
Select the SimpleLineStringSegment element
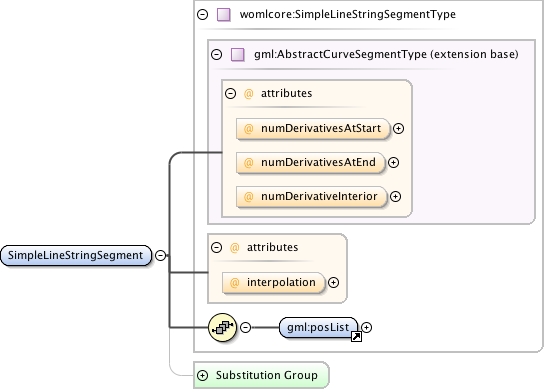tap(76, 255)
